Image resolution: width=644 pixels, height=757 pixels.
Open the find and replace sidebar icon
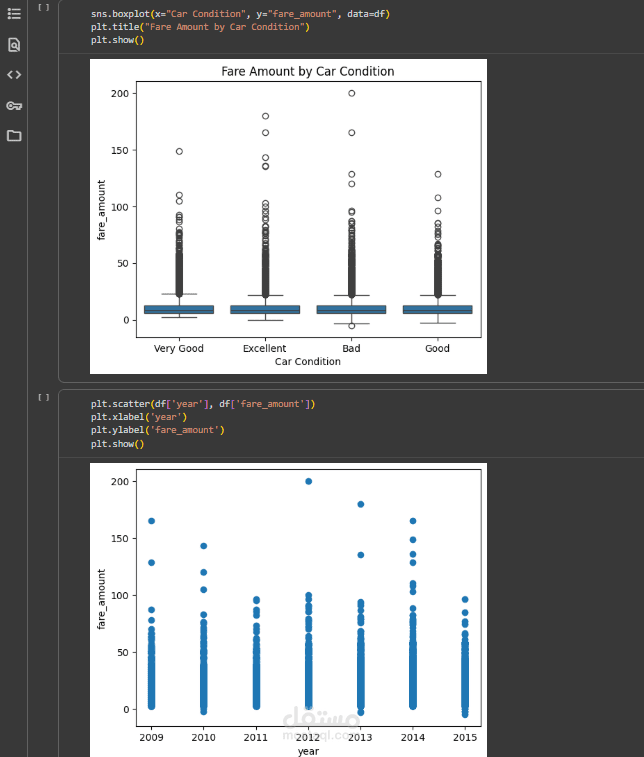click(14, 45)
